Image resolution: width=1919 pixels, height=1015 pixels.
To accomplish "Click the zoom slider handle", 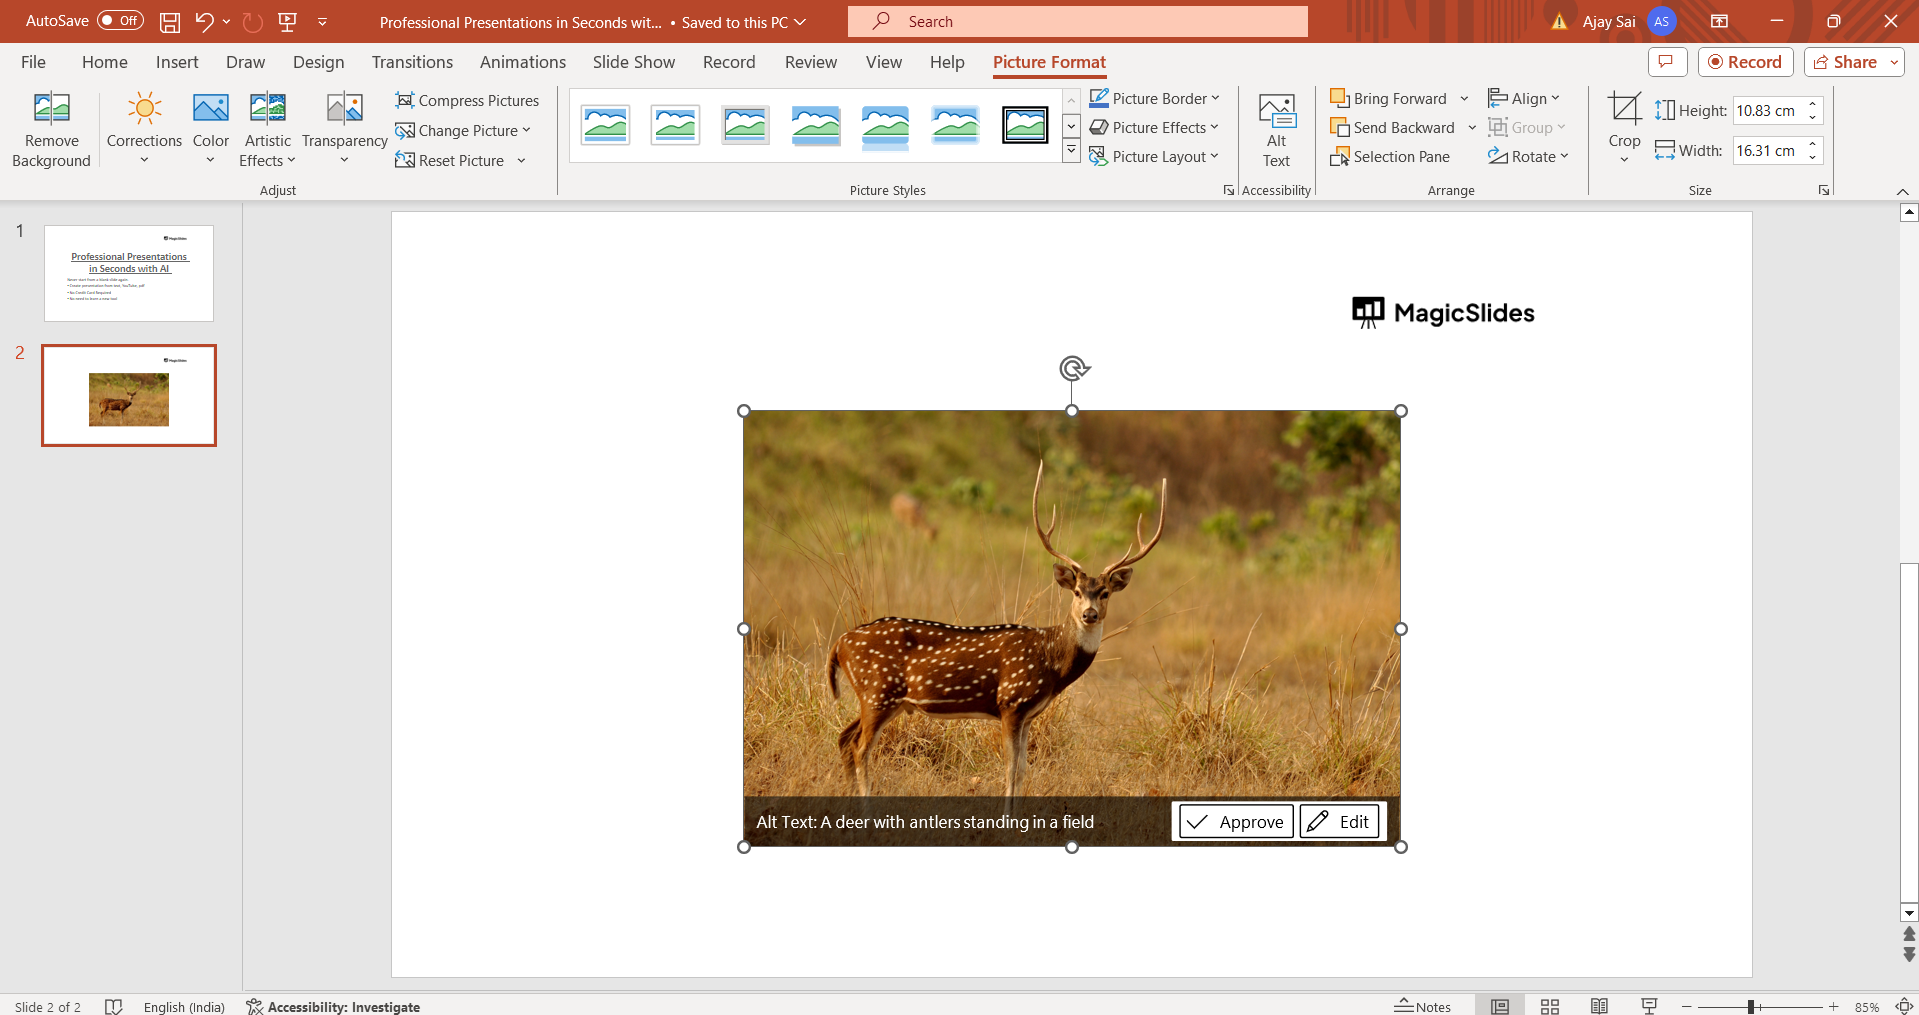I will [x=1751, y=1006].
